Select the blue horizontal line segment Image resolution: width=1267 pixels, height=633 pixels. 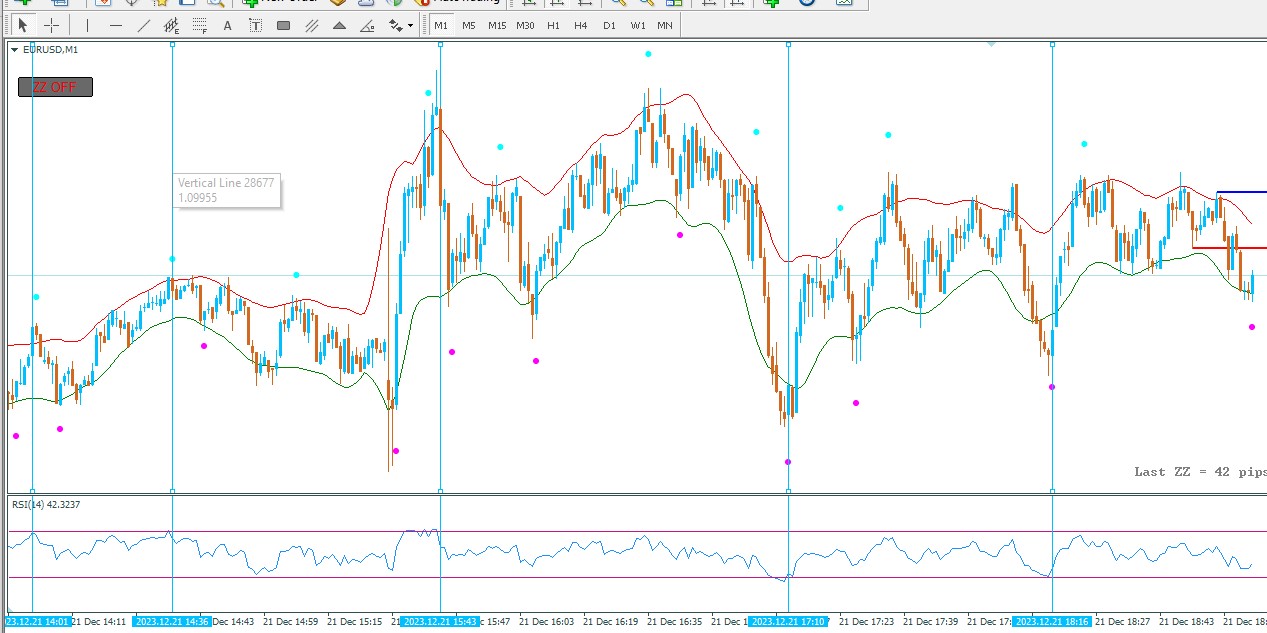pos(1241,192)
